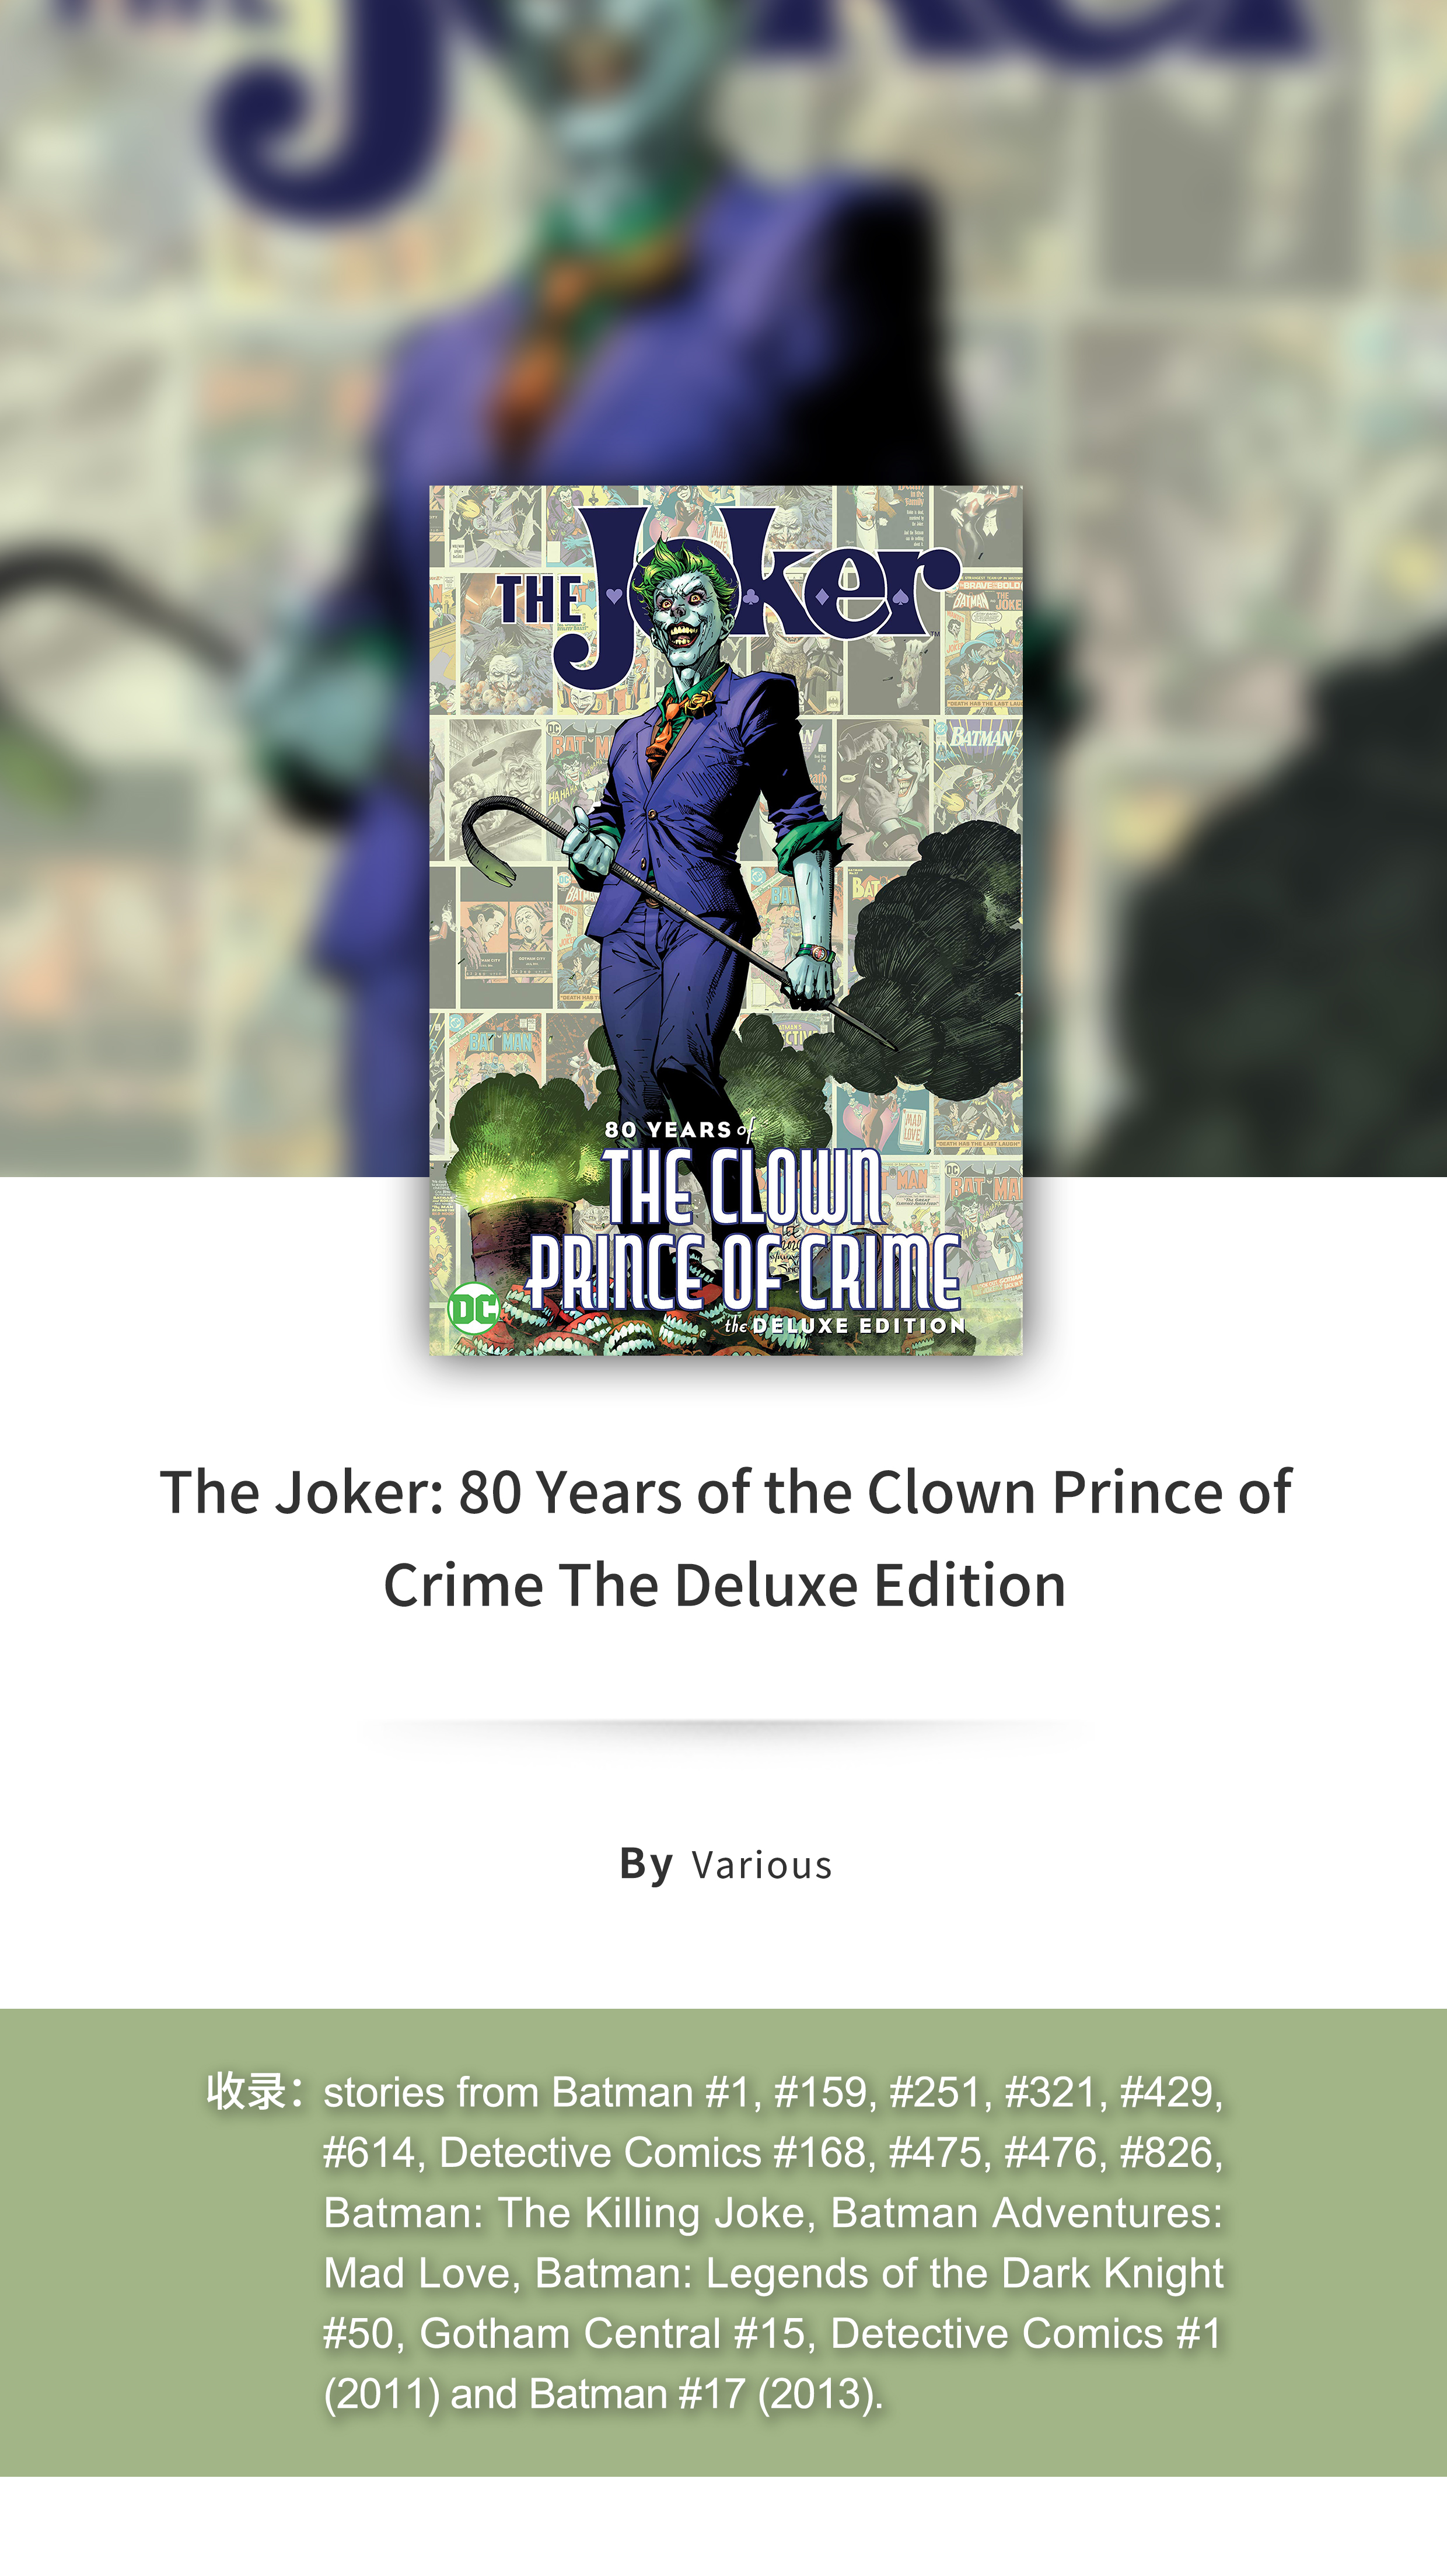Click "THE CLOWN PRINCE OF CRIME" cover lettering
The height and width of the screenshot is (2576, 1447).
(744, 1229)
